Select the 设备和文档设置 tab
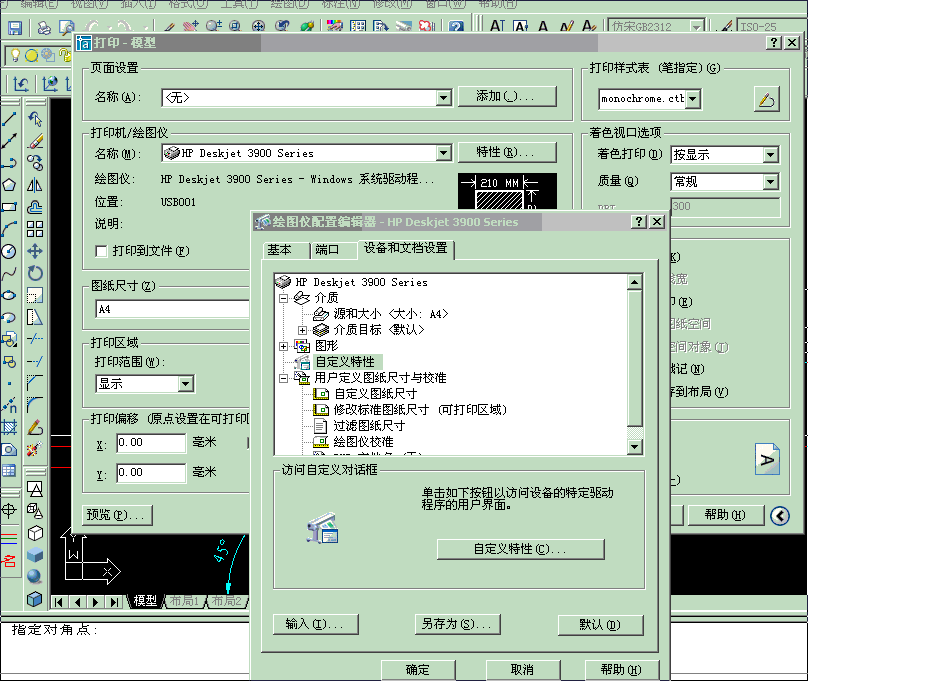This screenshot has width=943, height=681. click(x=406, y=248)
